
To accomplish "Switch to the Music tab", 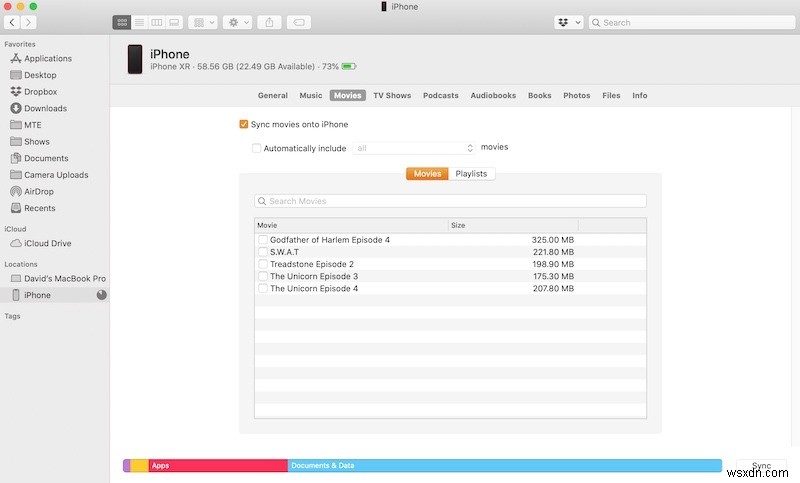I will pos(311,95).
